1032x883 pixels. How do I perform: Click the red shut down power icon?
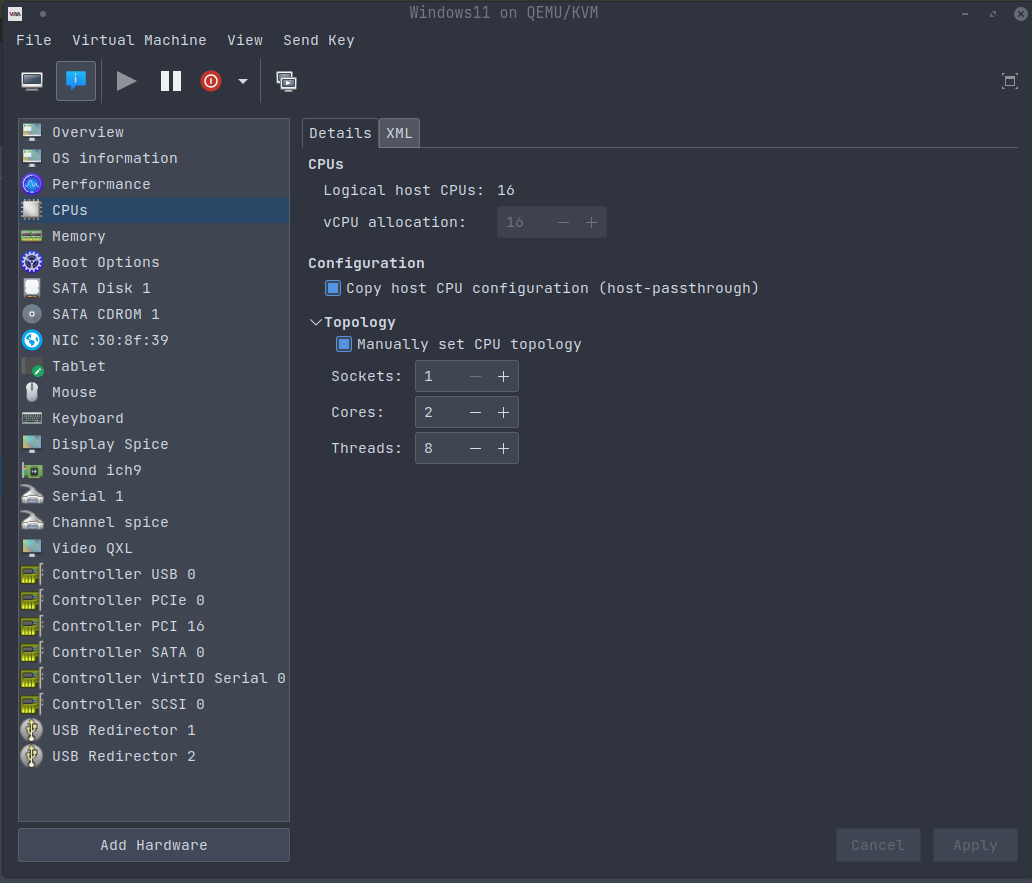pyautogui.click(x=210, y=81)
